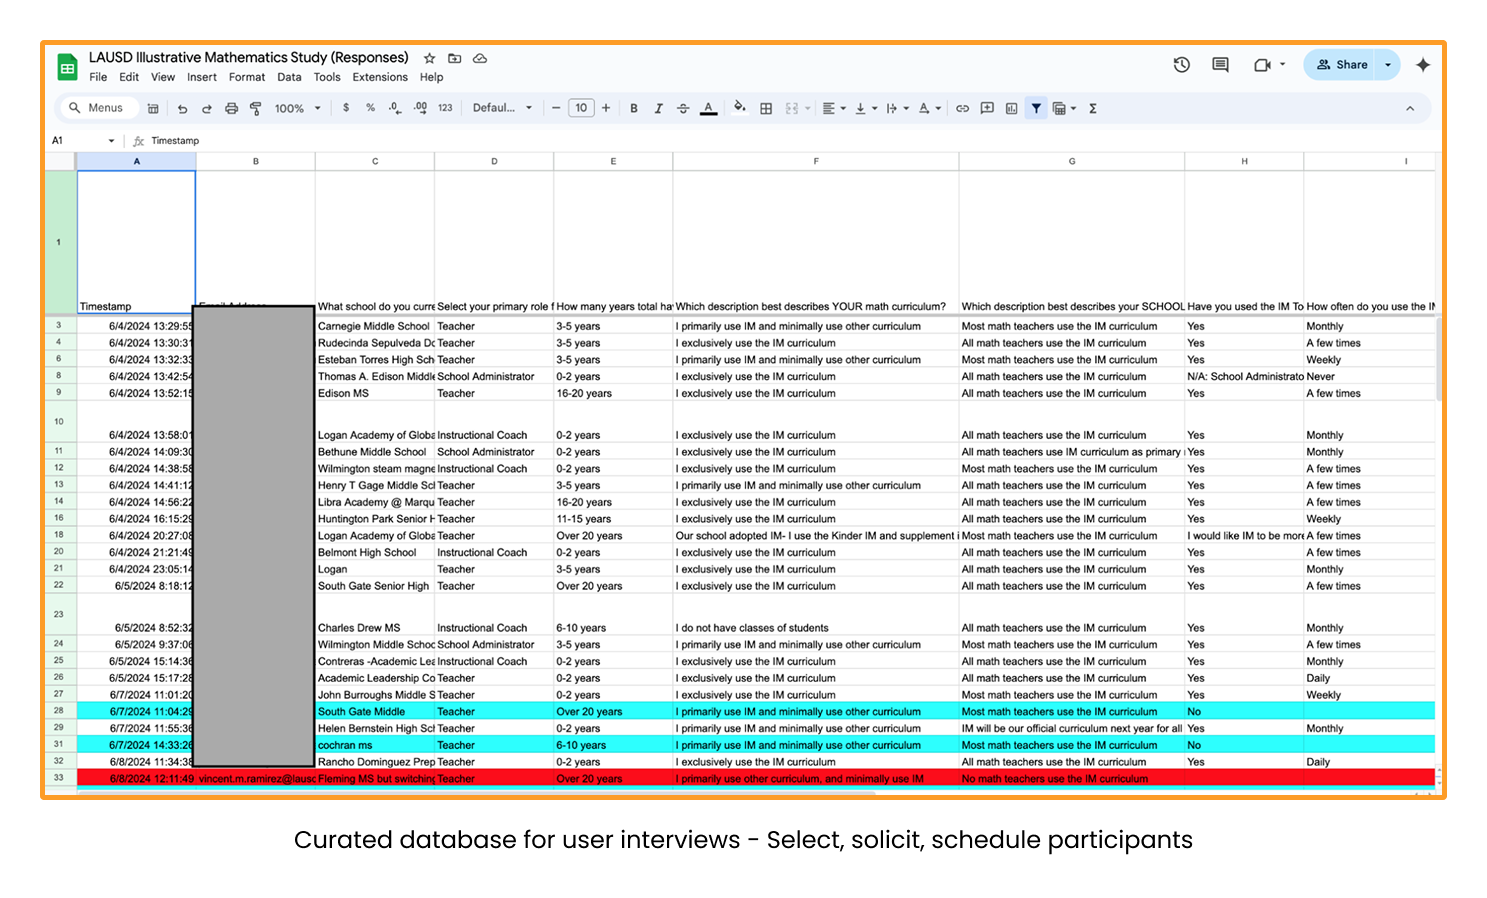This screenshot has width=1487, height=898.
Task: Increase font size with plus
Action: coord(606,108)
